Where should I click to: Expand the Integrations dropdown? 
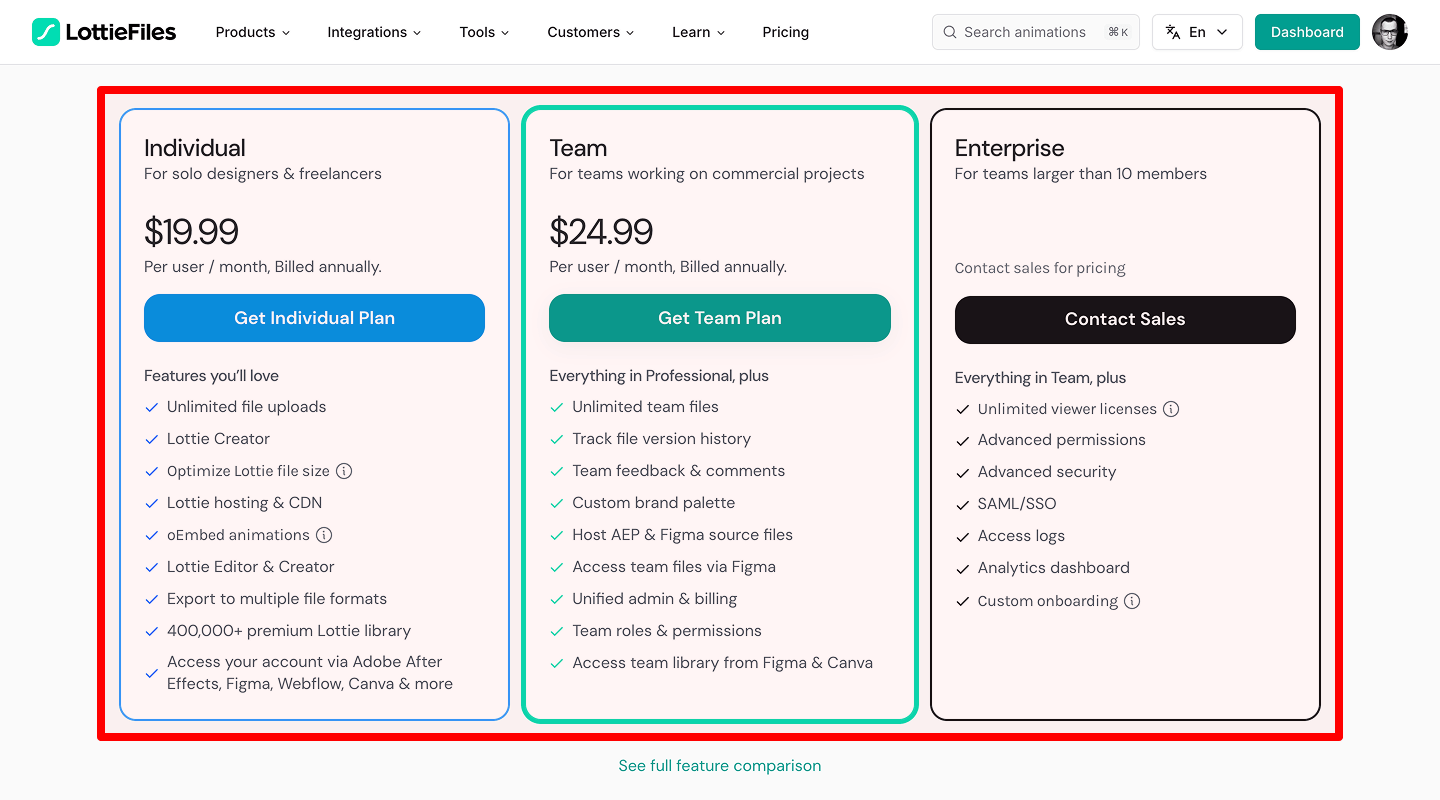pyautogui.click(x=373, y=32)
